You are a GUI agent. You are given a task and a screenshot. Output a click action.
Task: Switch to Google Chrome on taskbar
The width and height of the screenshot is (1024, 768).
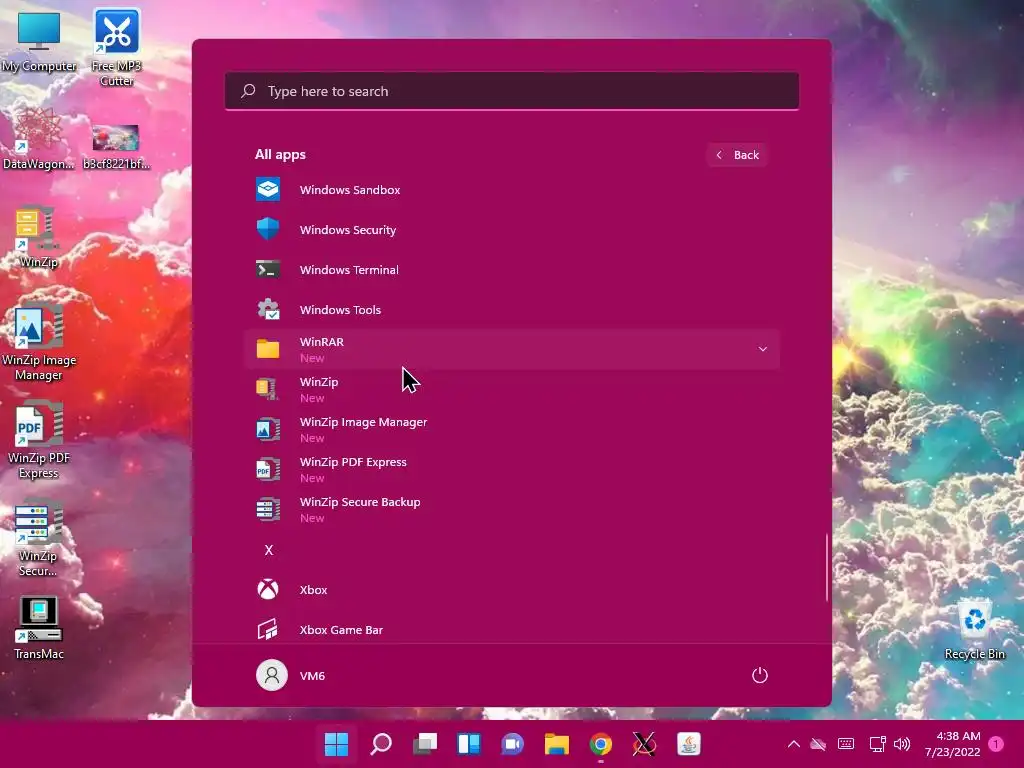[x=601, y=744]
